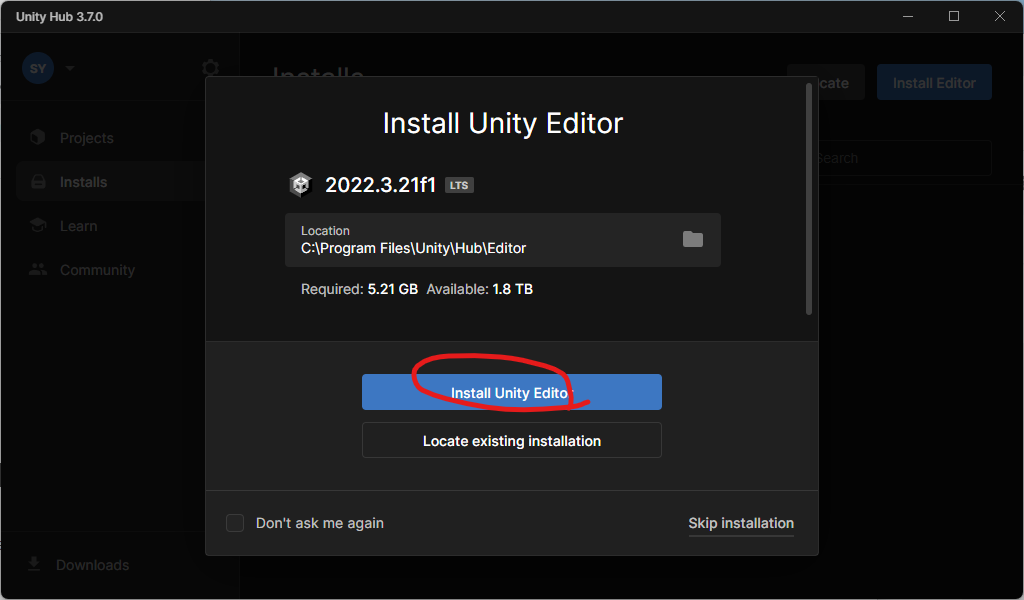Click the Skip installation link
1024x600 pixels.
[x=741, y=523]
